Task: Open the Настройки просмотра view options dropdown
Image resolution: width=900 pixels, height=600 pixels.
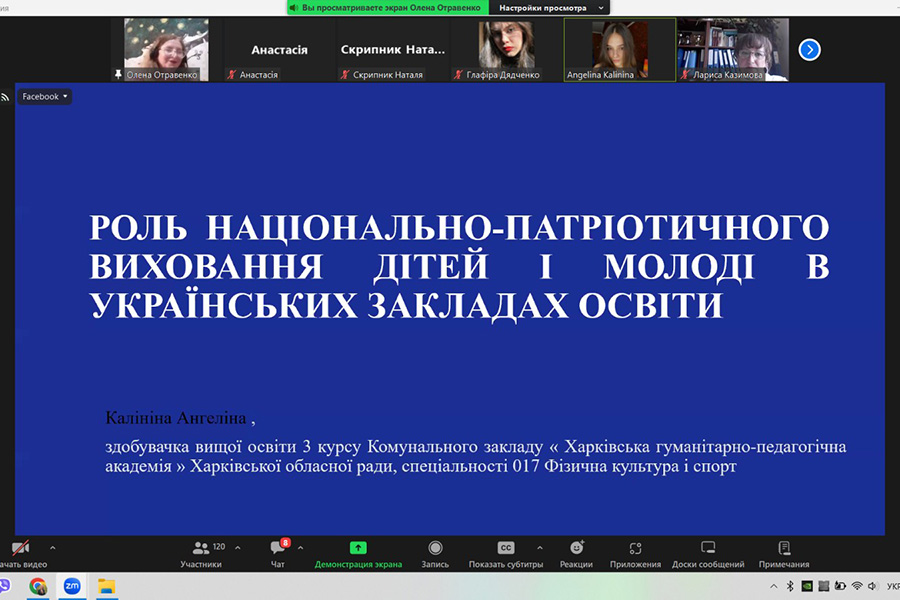Action: pos(549,7)
